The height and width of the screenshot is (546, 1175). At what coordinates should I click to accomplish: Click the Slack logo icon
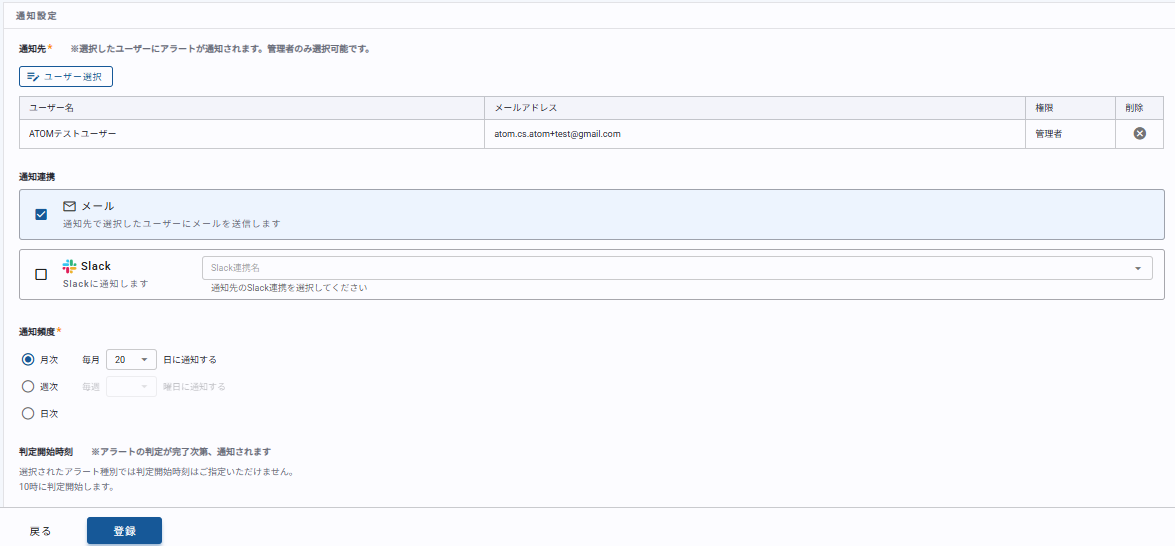tap(69, 266)
